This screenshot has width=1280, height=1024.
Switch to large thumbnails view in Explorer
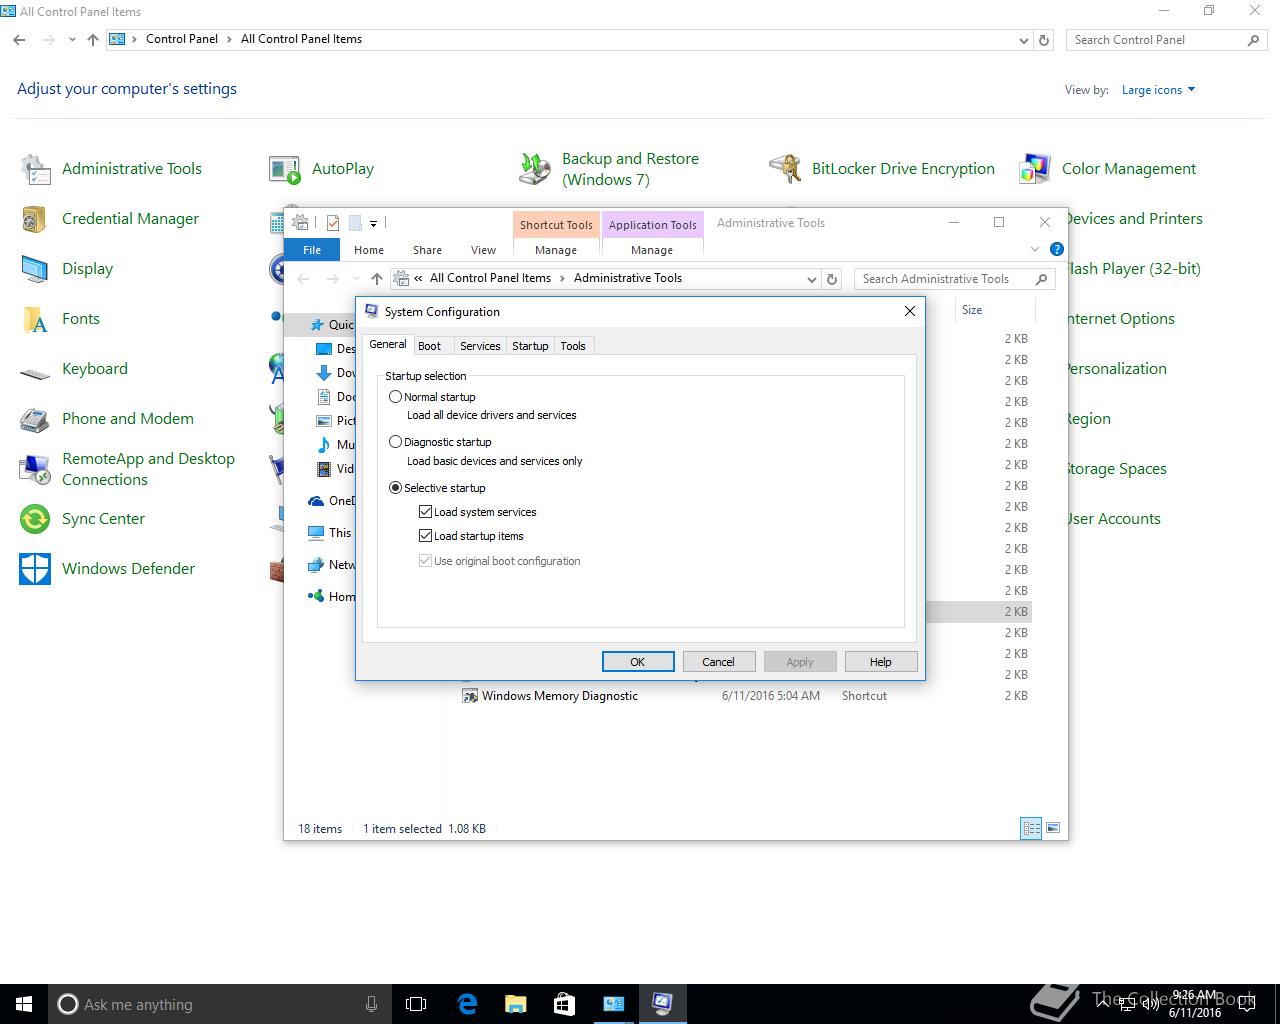point(1051,828)
